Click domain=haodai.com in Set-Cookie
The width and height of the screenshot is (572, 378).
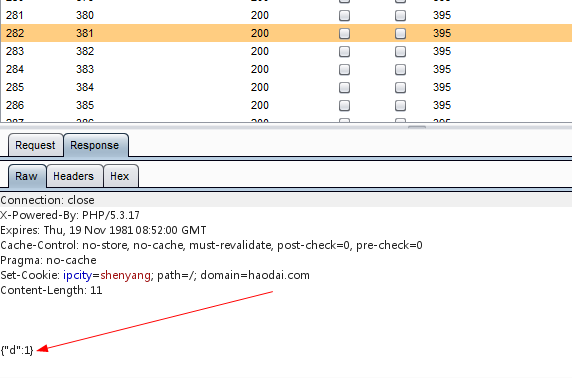[x=255, y=275]
